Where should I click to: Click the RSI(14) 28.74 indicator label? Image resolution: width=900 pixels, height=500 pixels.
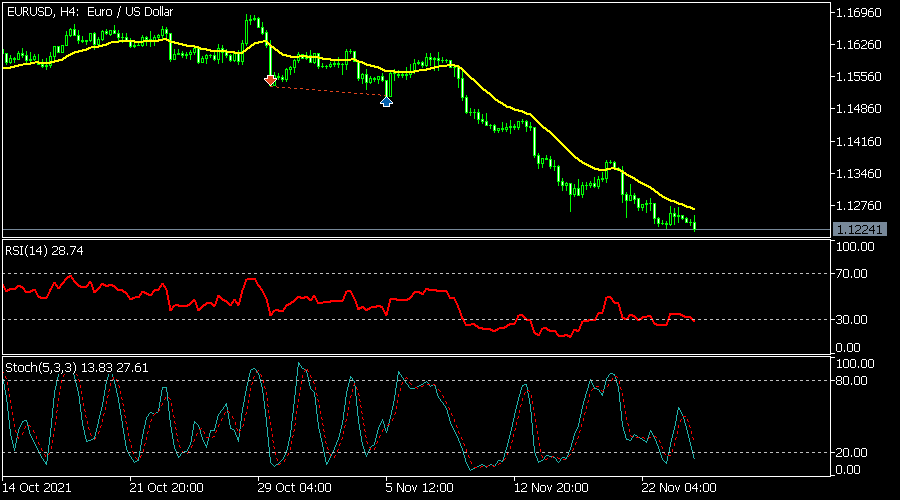pyautogui.click(x=44, y=251)
